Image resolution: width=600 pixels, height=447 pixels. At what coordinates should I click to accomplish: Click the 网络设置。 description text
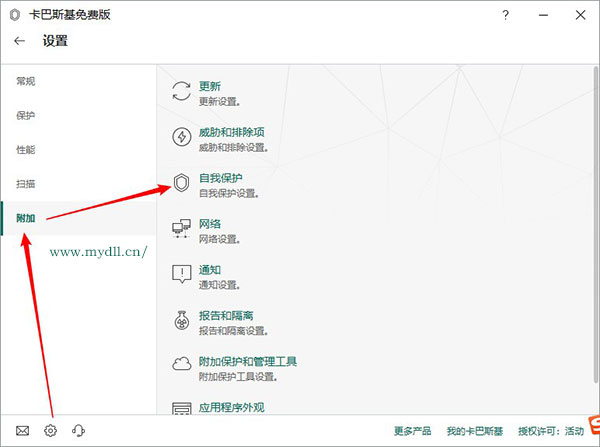[x=220, y=239]
